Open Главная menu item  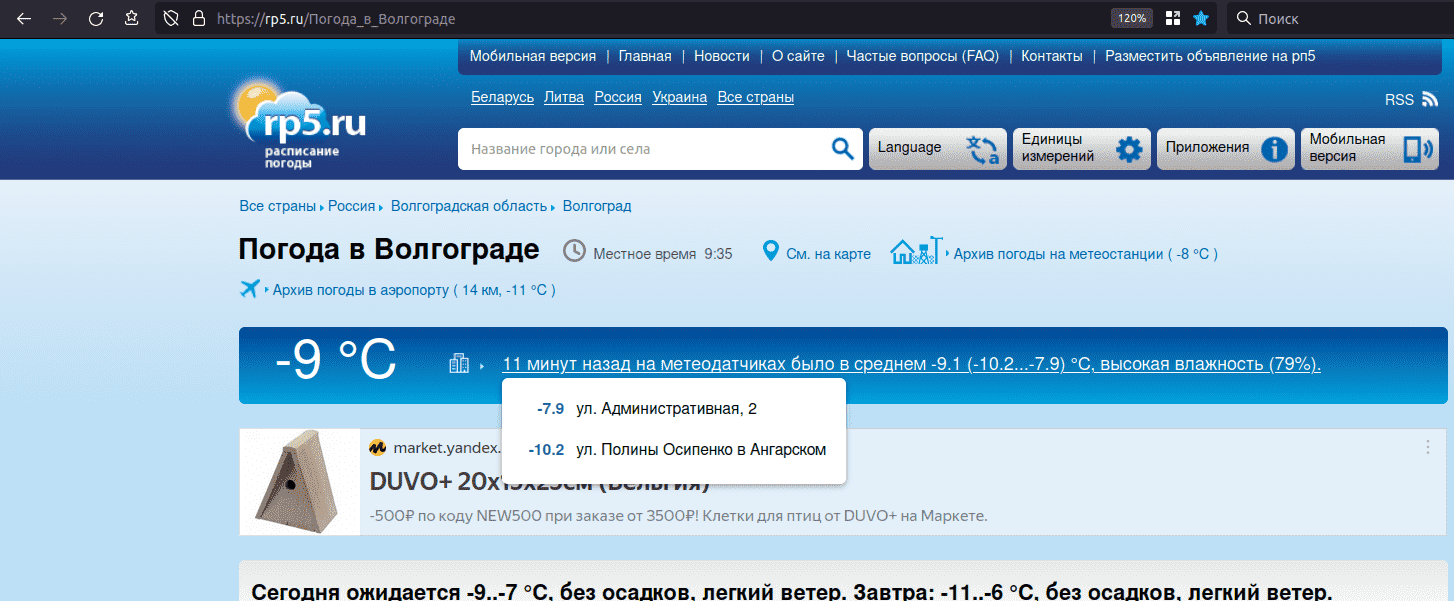(645, 56)
